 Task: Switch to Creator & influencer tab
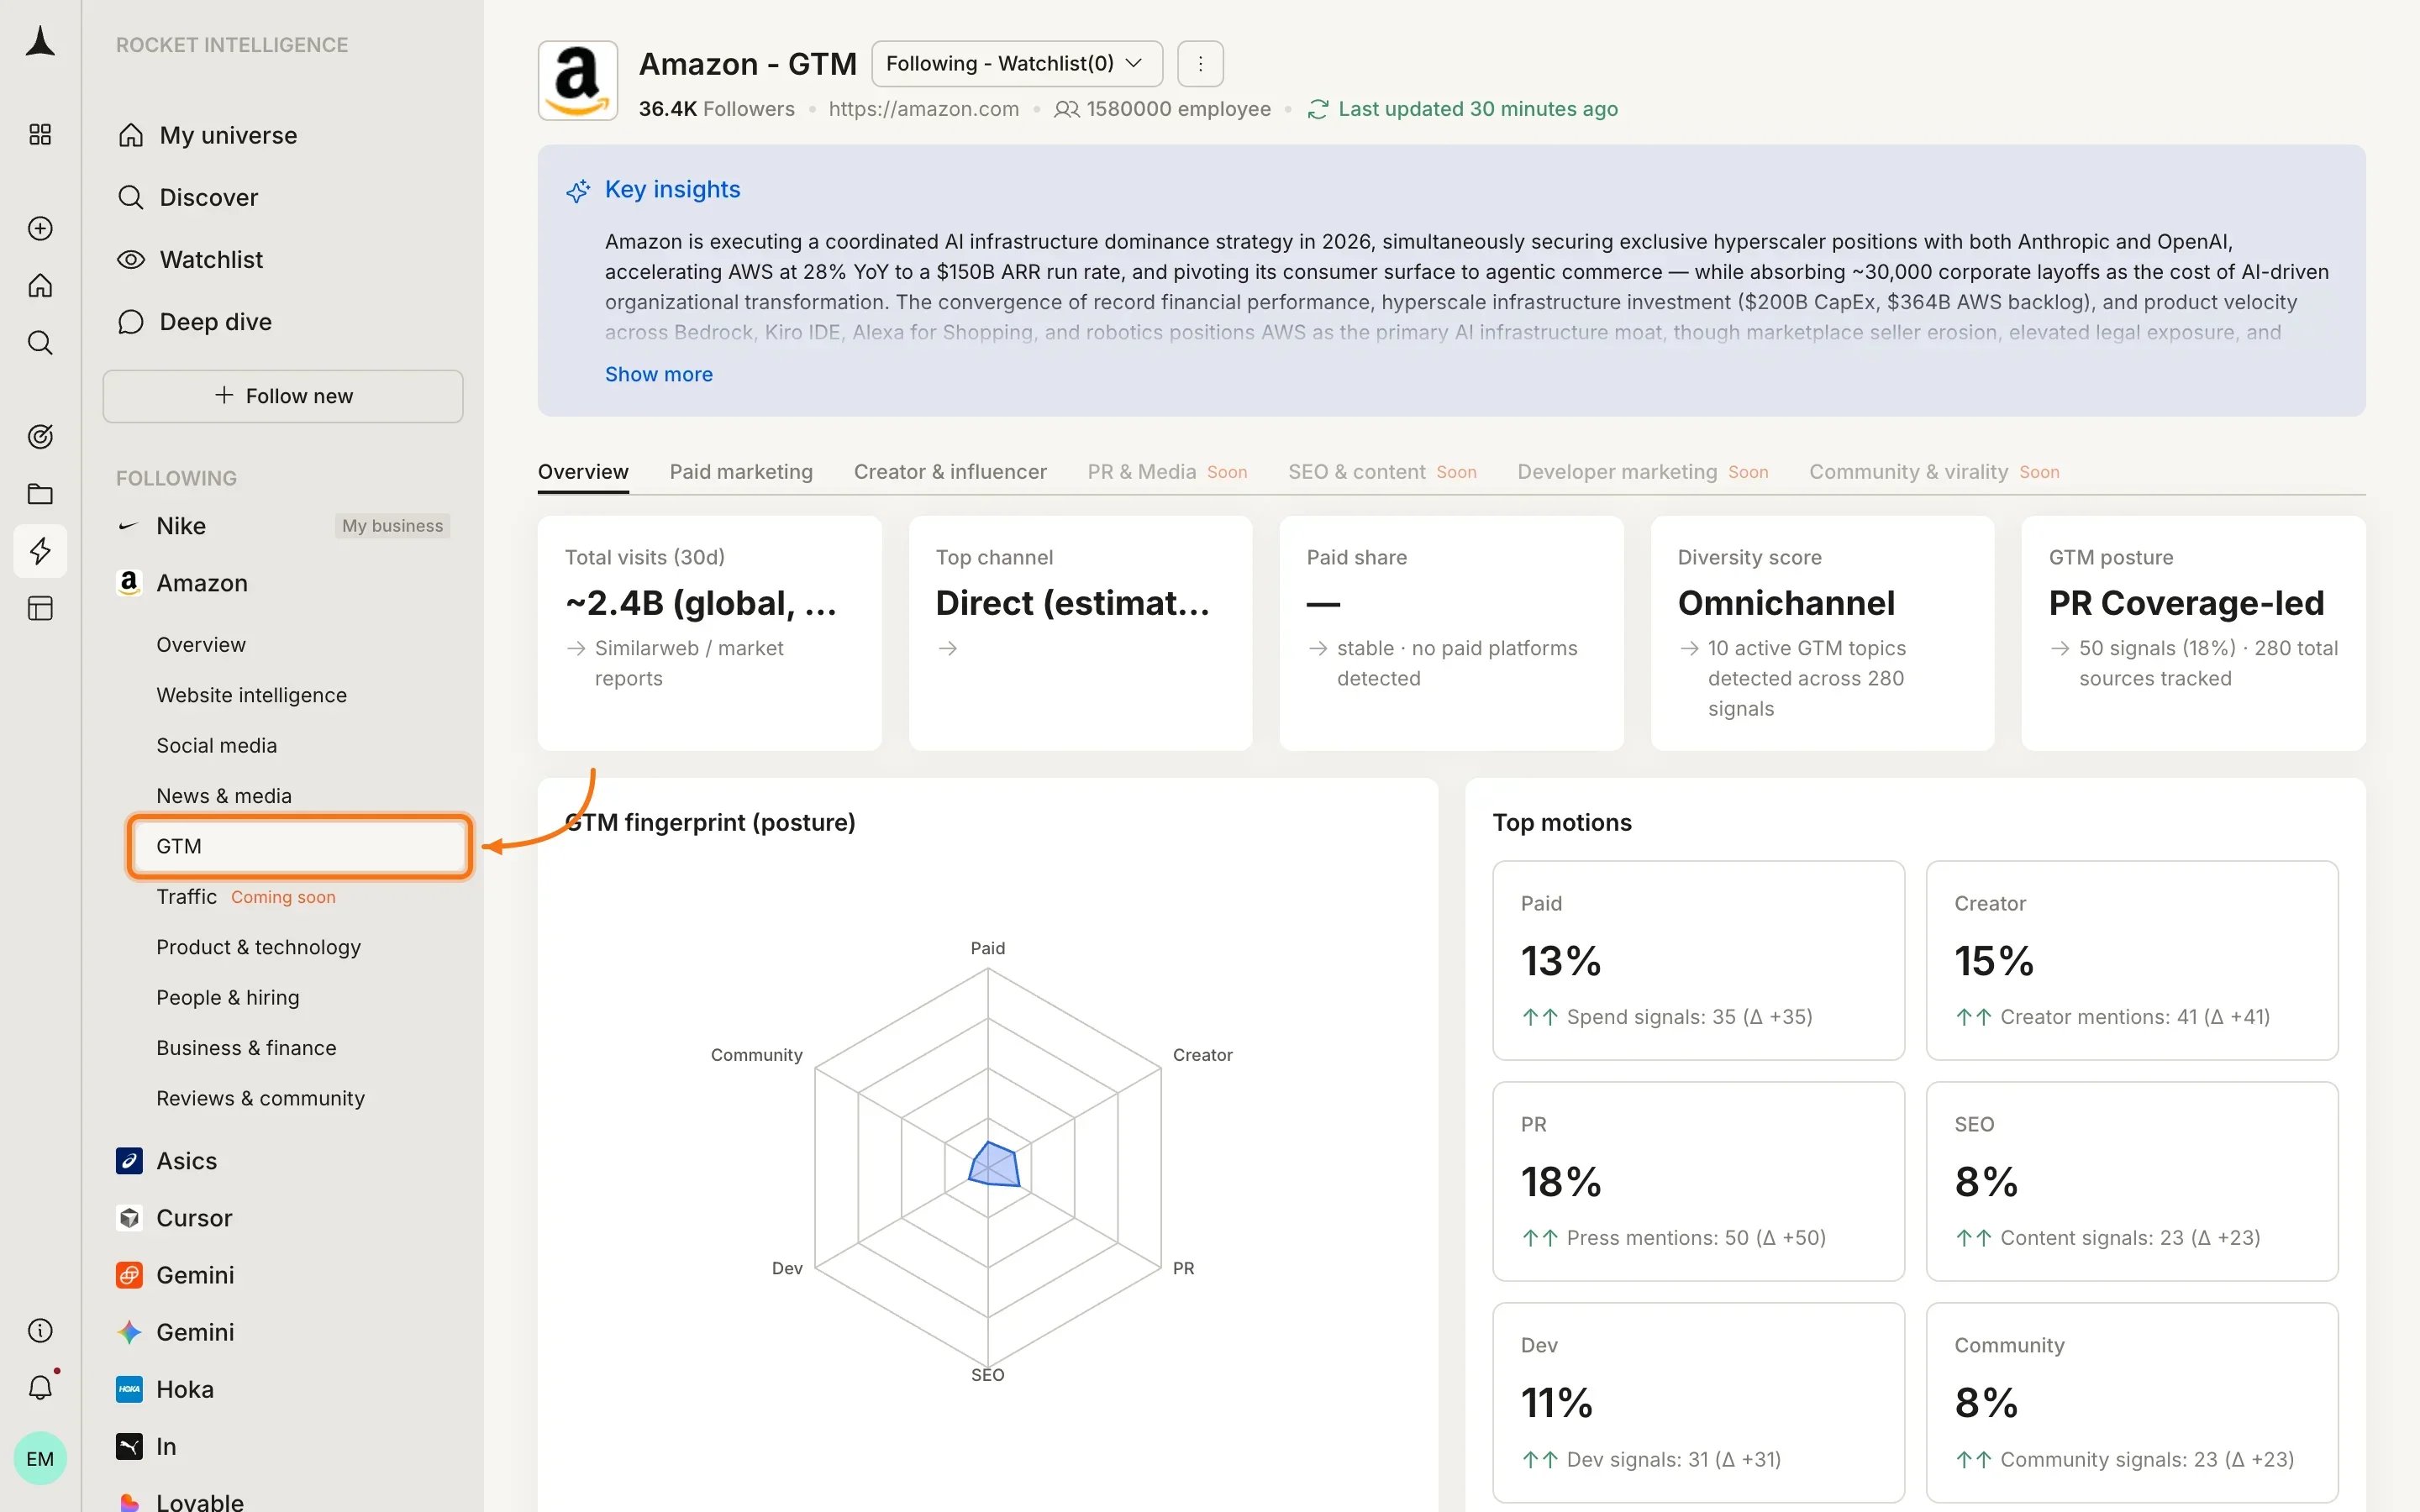click(950, 472)
